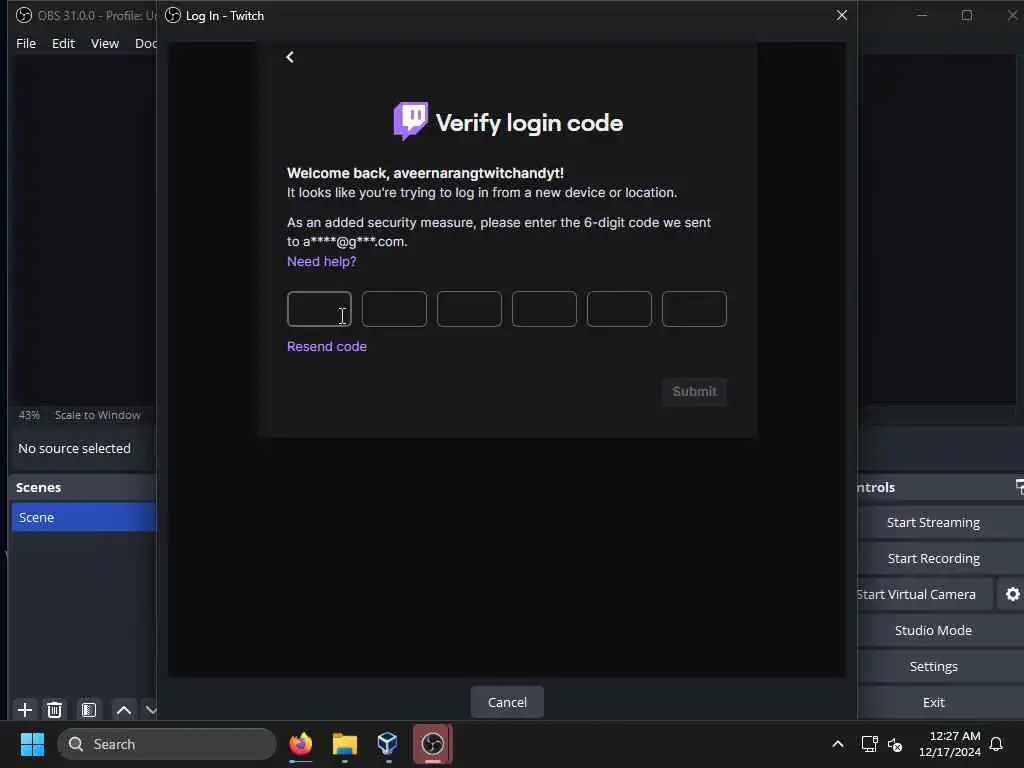Click the Resend code link

click(327, 347)
